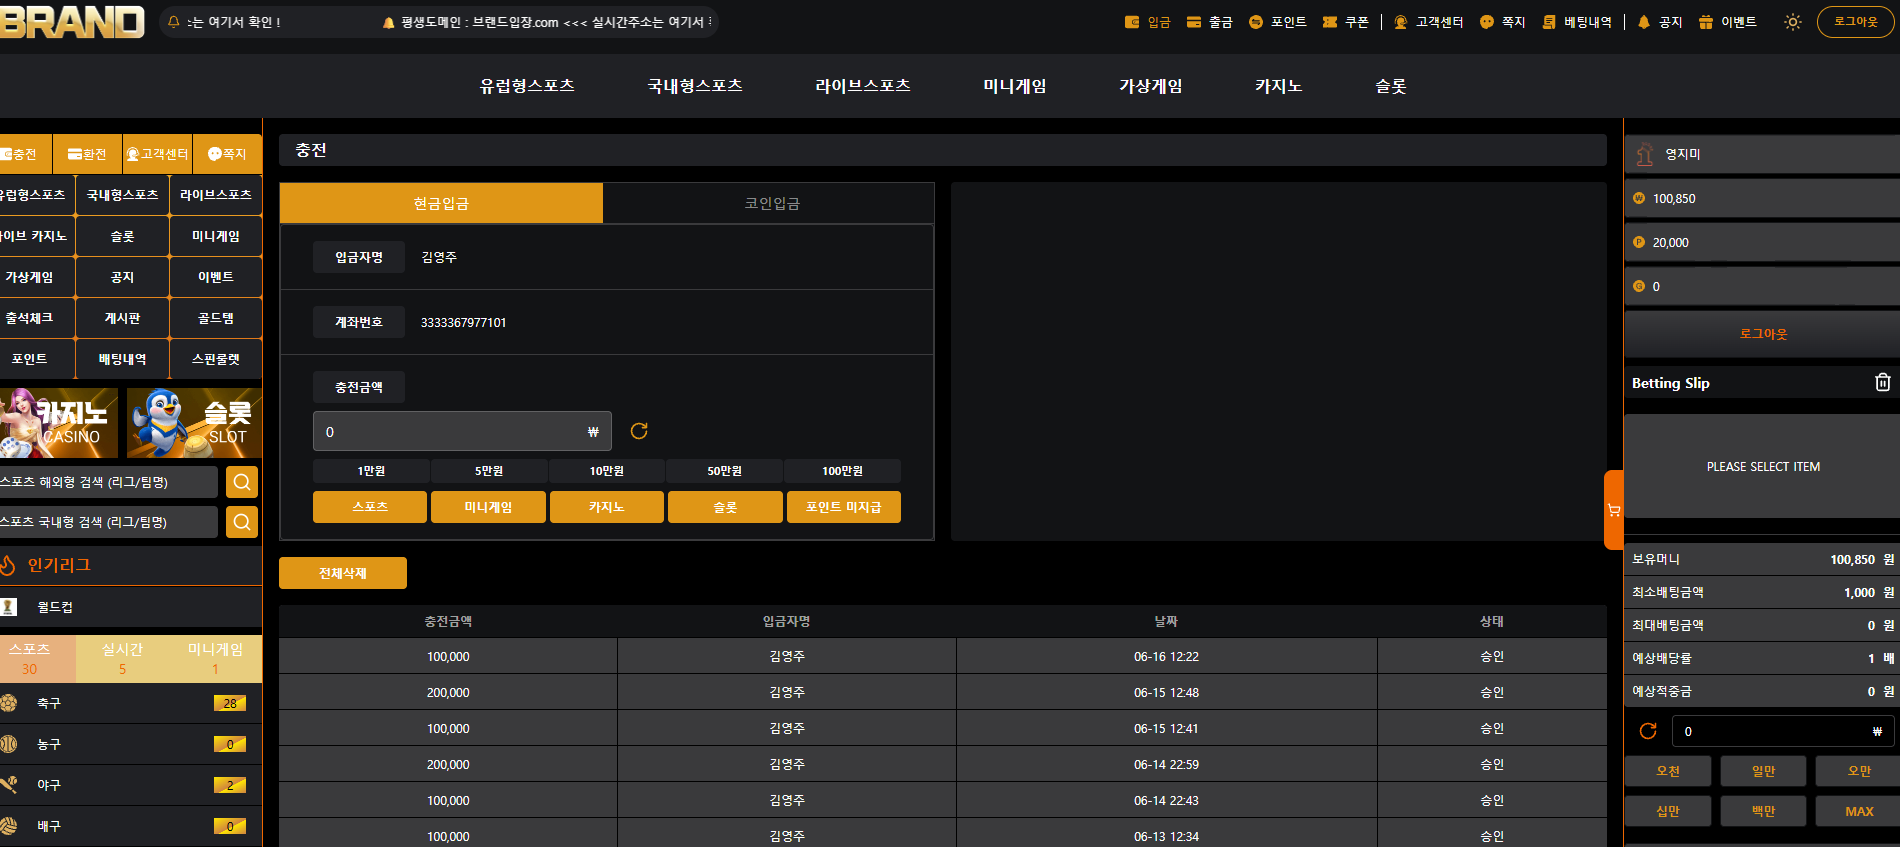Focus the 충전금액 input field
1900x847 pixels.
coord(462,431)
